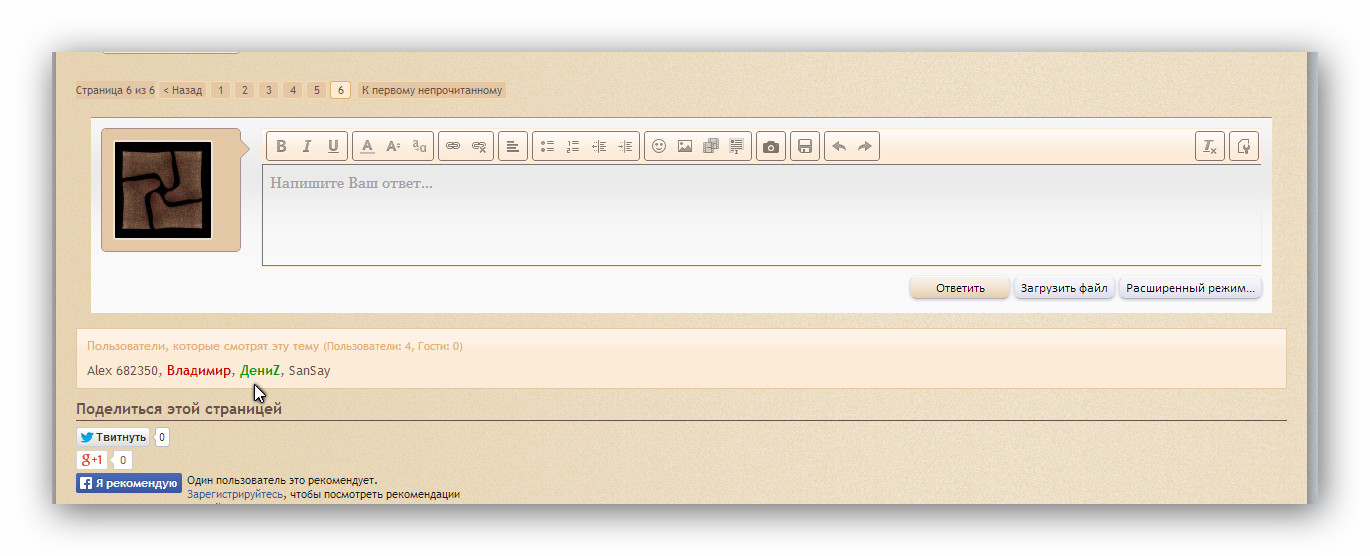Select current page 6 in pagination

click(340, 90)
